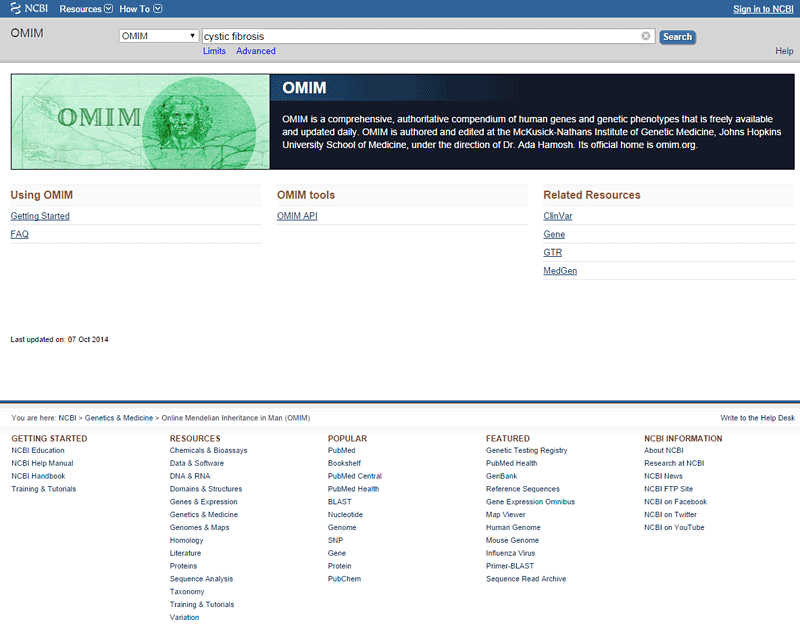Open Gene Expression Omnibus link
Screen dimensions: 800x626
(530, 502)
